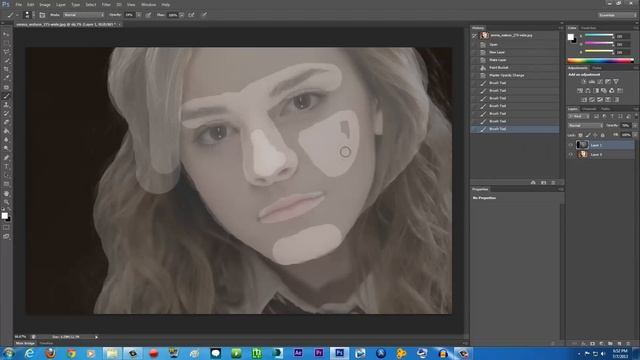Hide Layer 0 with its eye icon
The image size is (640, 360).
[x=571, y=154]
